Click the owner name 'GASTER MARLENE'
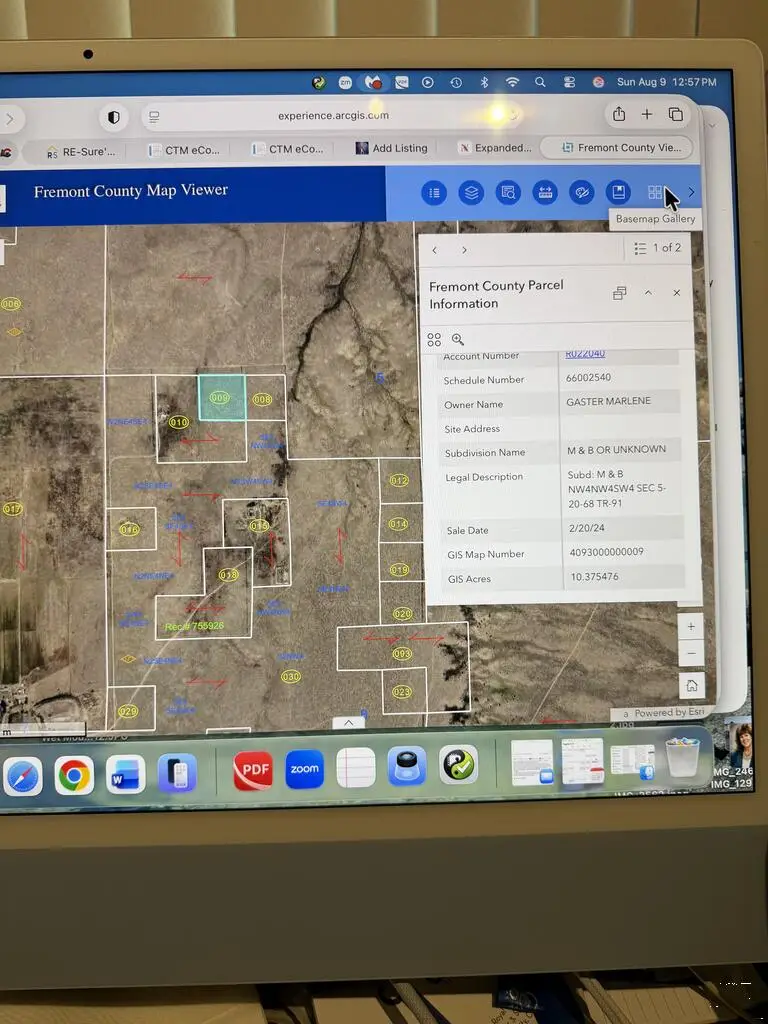 (608, 402)
